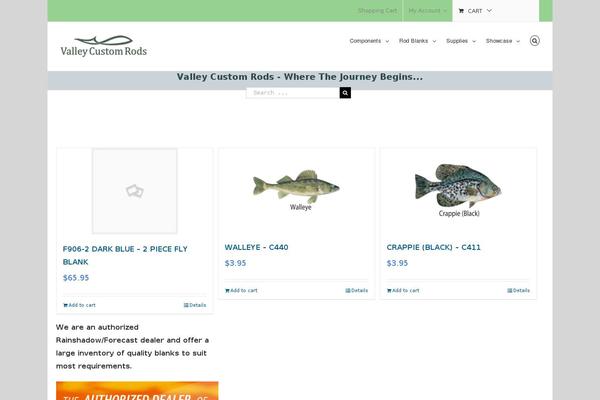This screenshot has width=600, height=400.
Task: Open the Crappie (Black) fish thumbnail
Action: 458,190
